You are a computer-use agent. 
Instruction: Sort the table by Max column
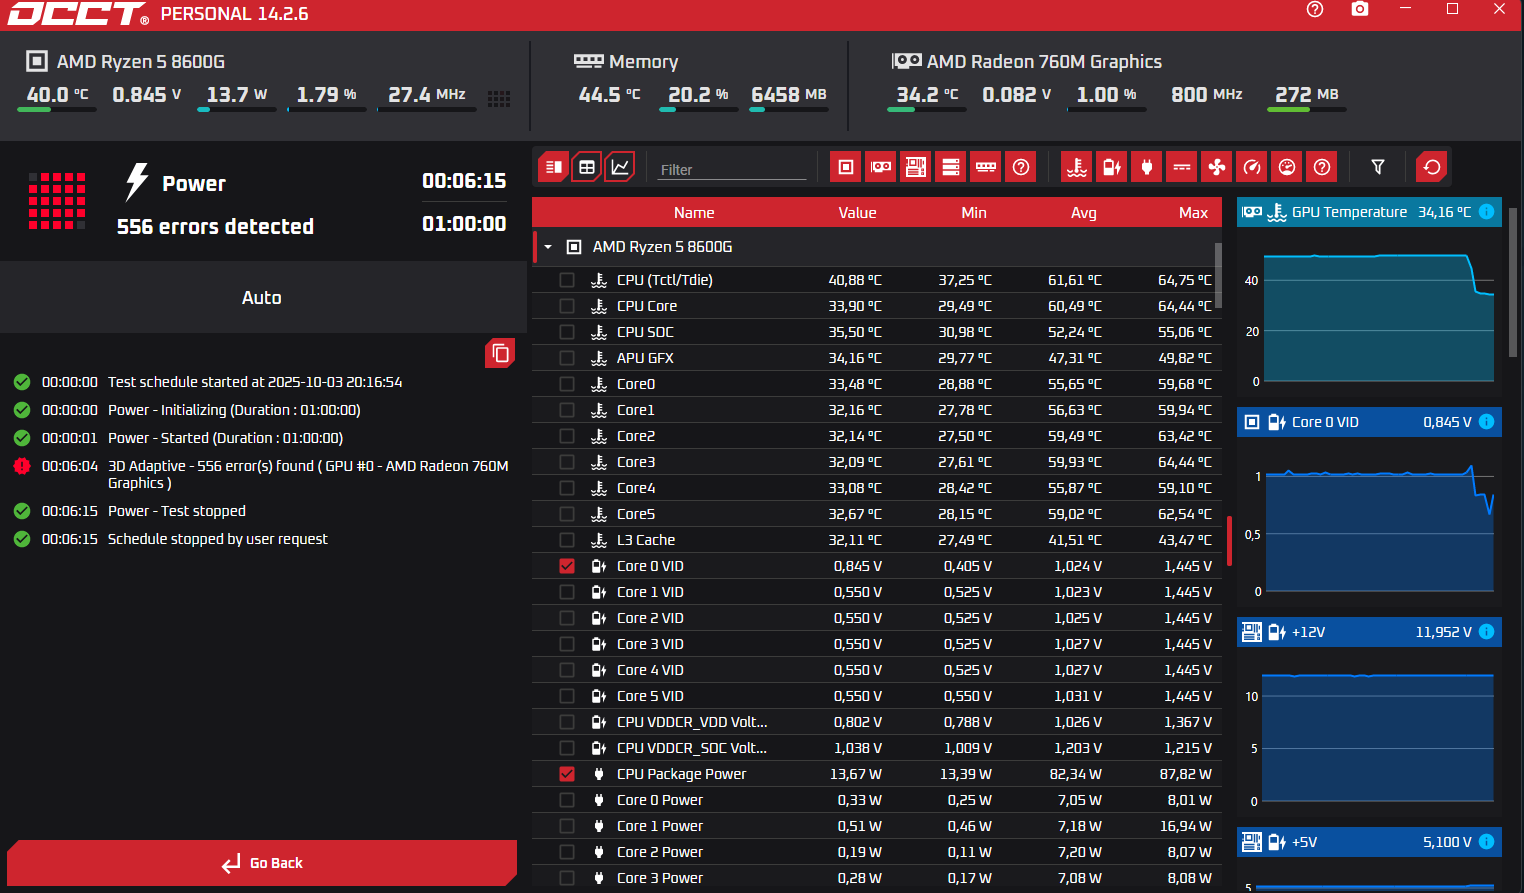pyautogui.click(x=1193, y=212)
